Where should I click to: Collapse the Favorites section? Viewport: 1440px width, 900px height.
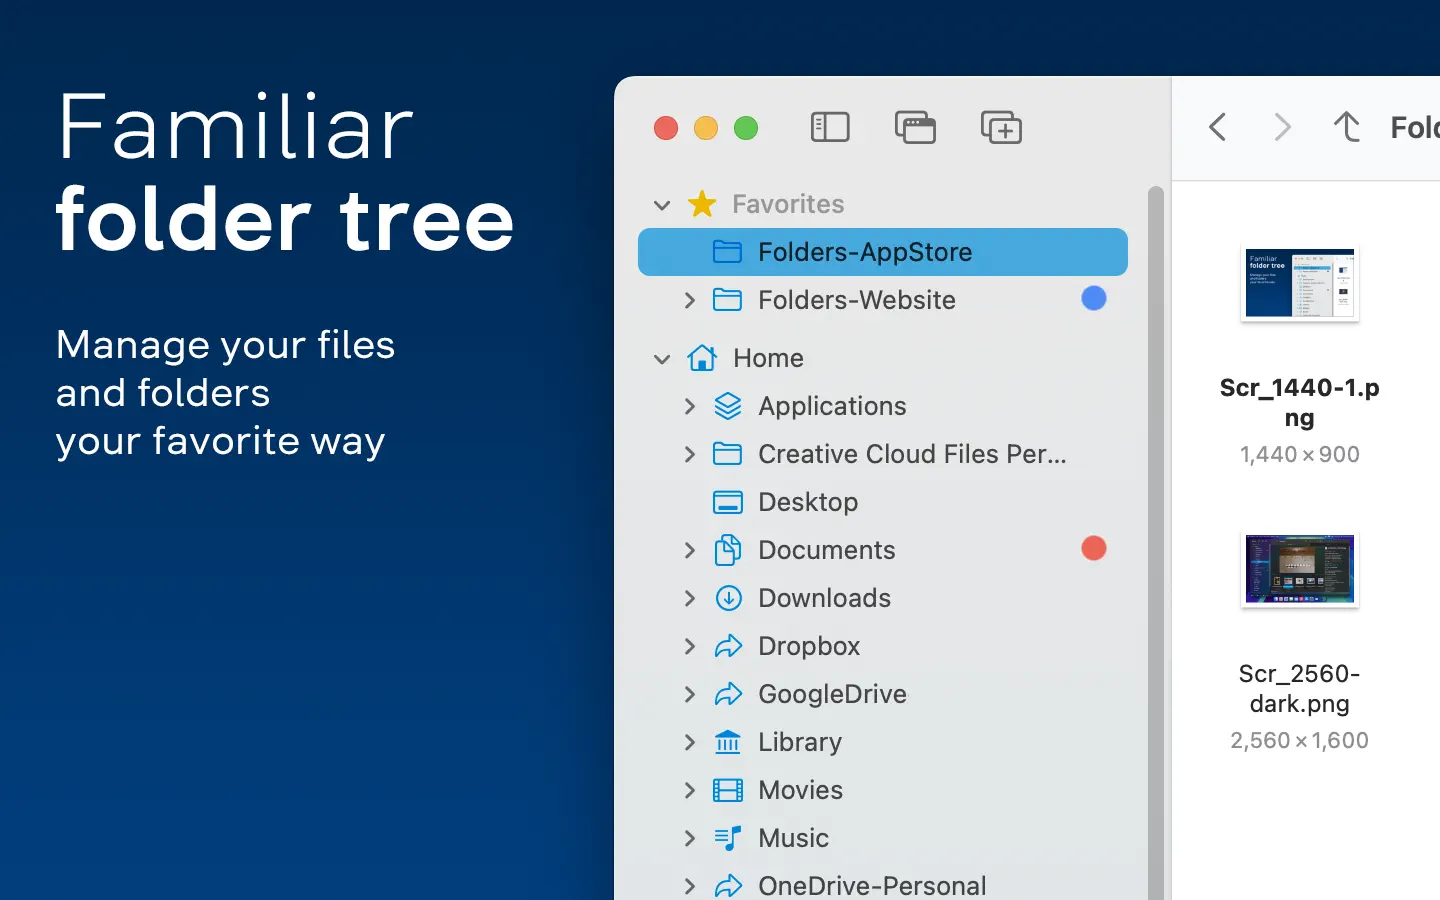pos(662,205)
